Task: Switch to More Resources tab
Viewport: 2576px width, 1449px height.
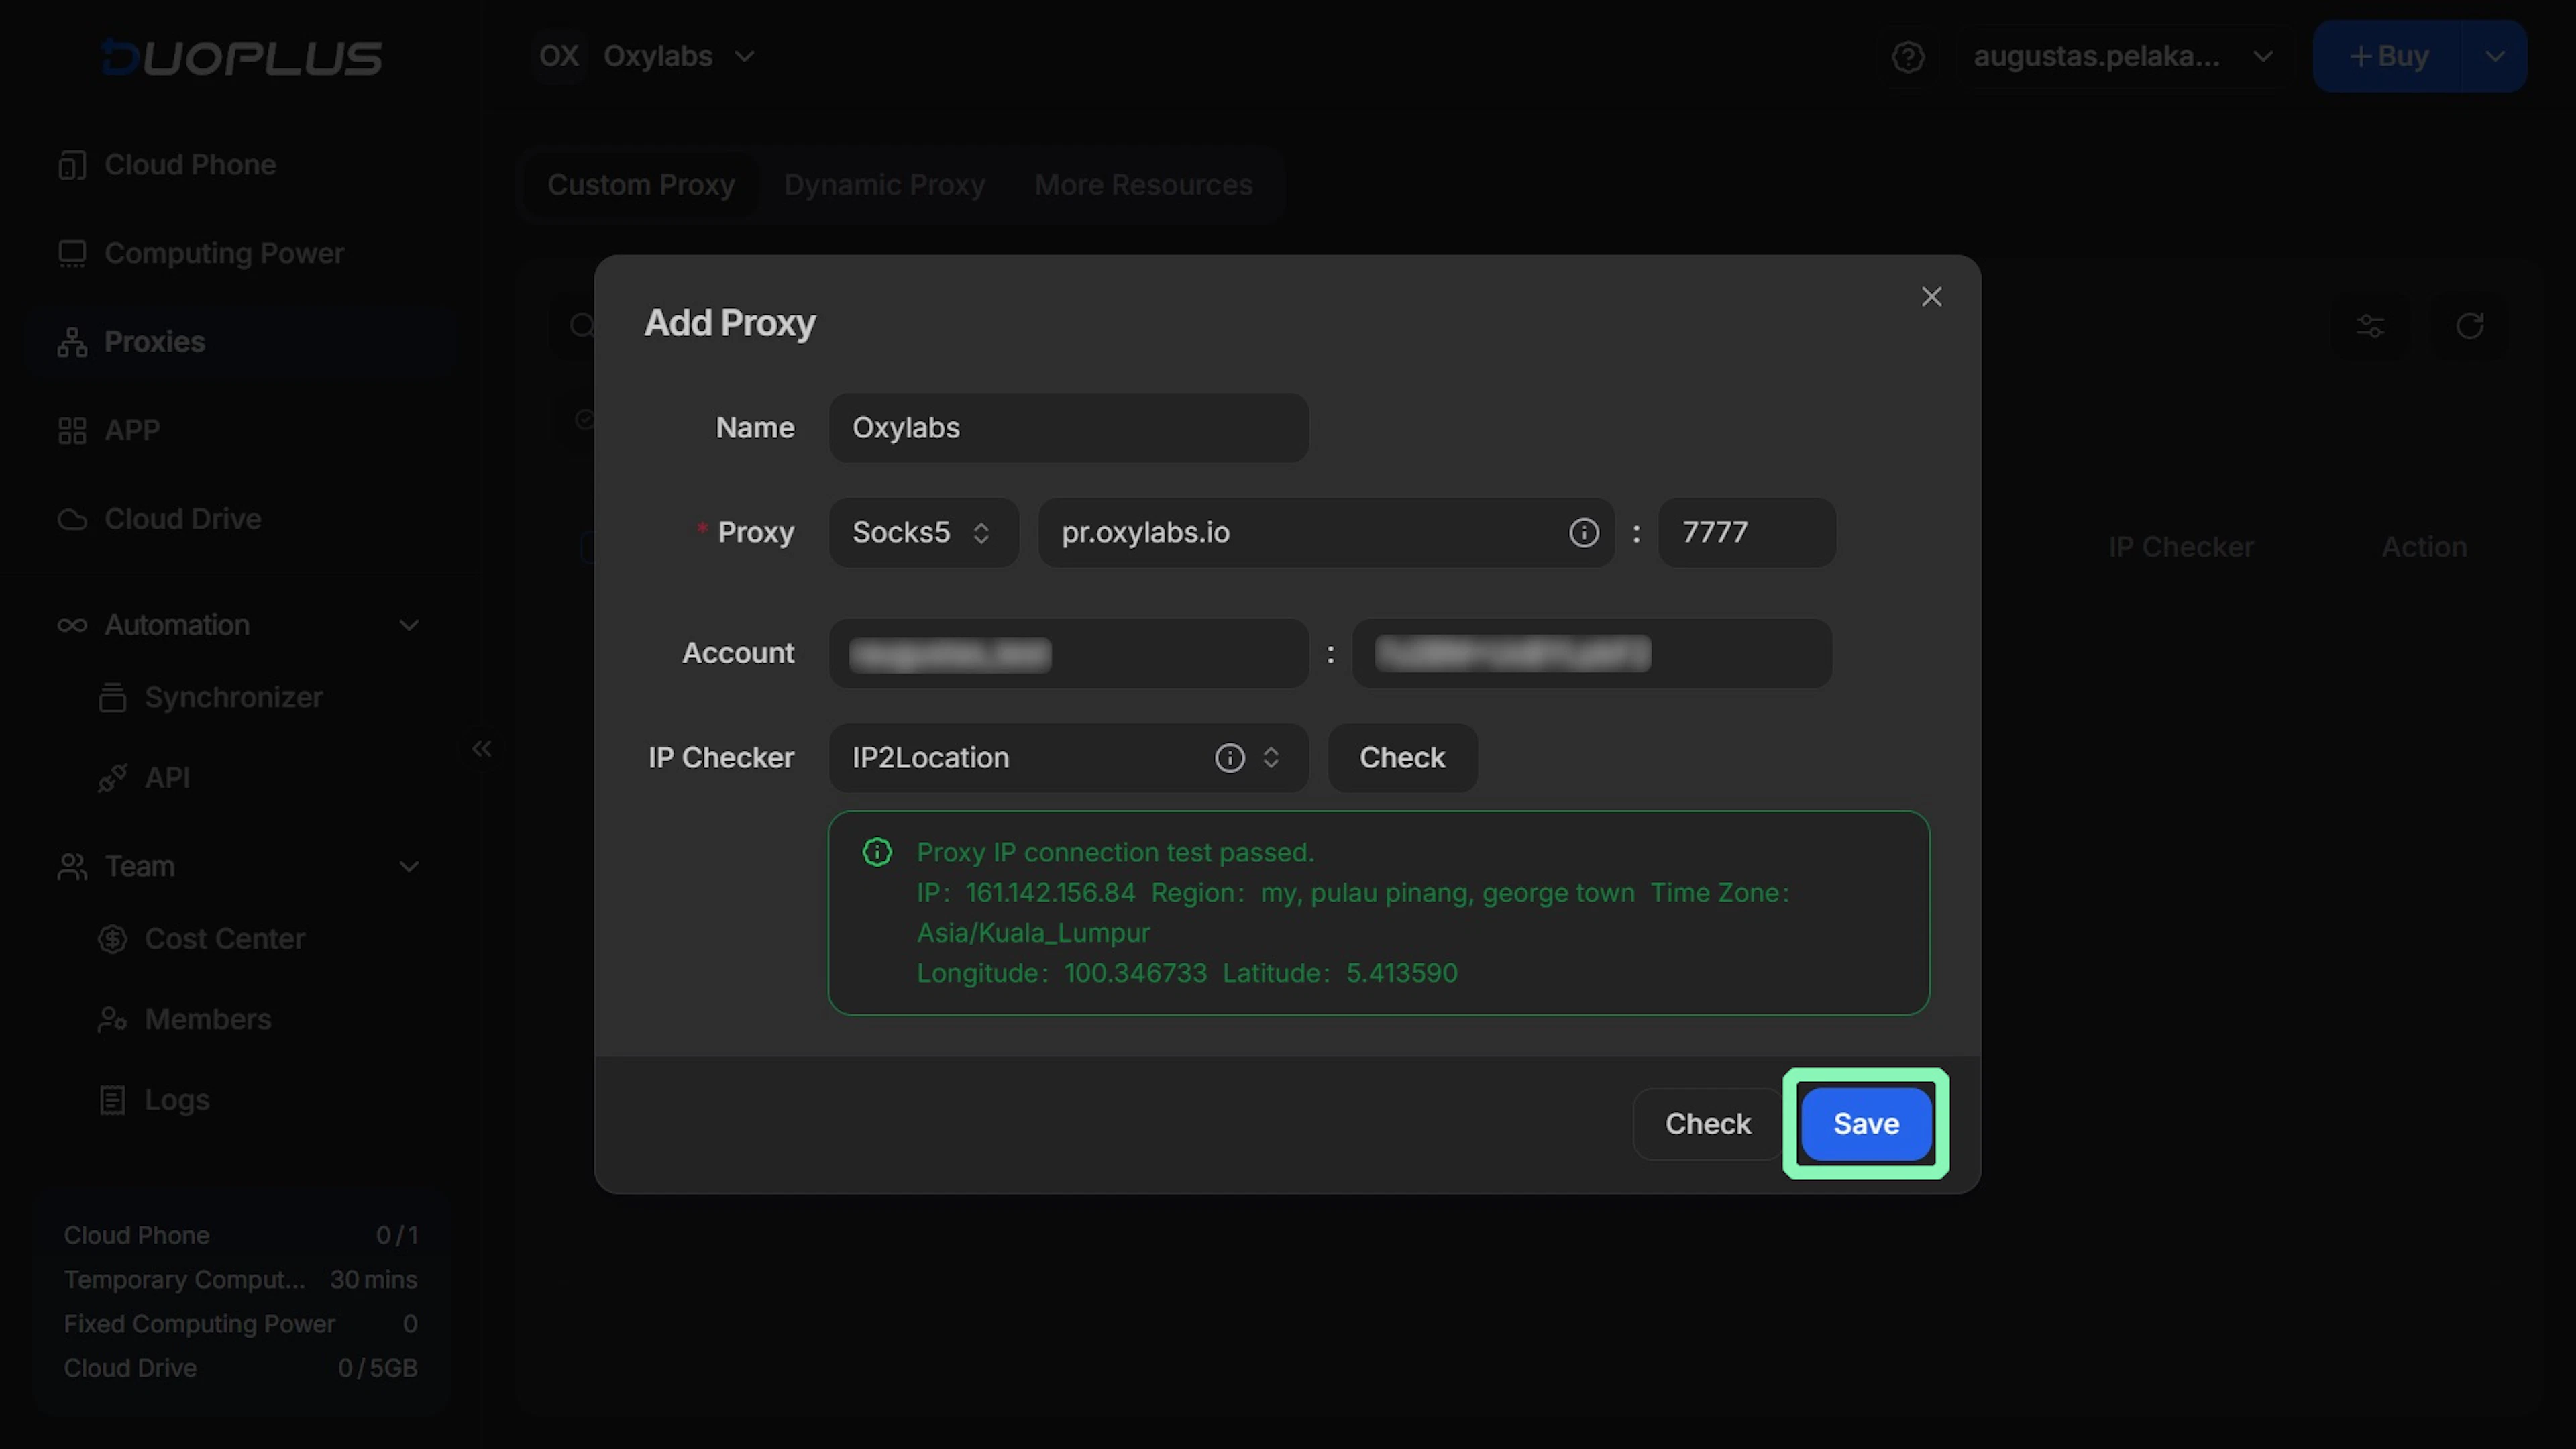Action: 1143,185
